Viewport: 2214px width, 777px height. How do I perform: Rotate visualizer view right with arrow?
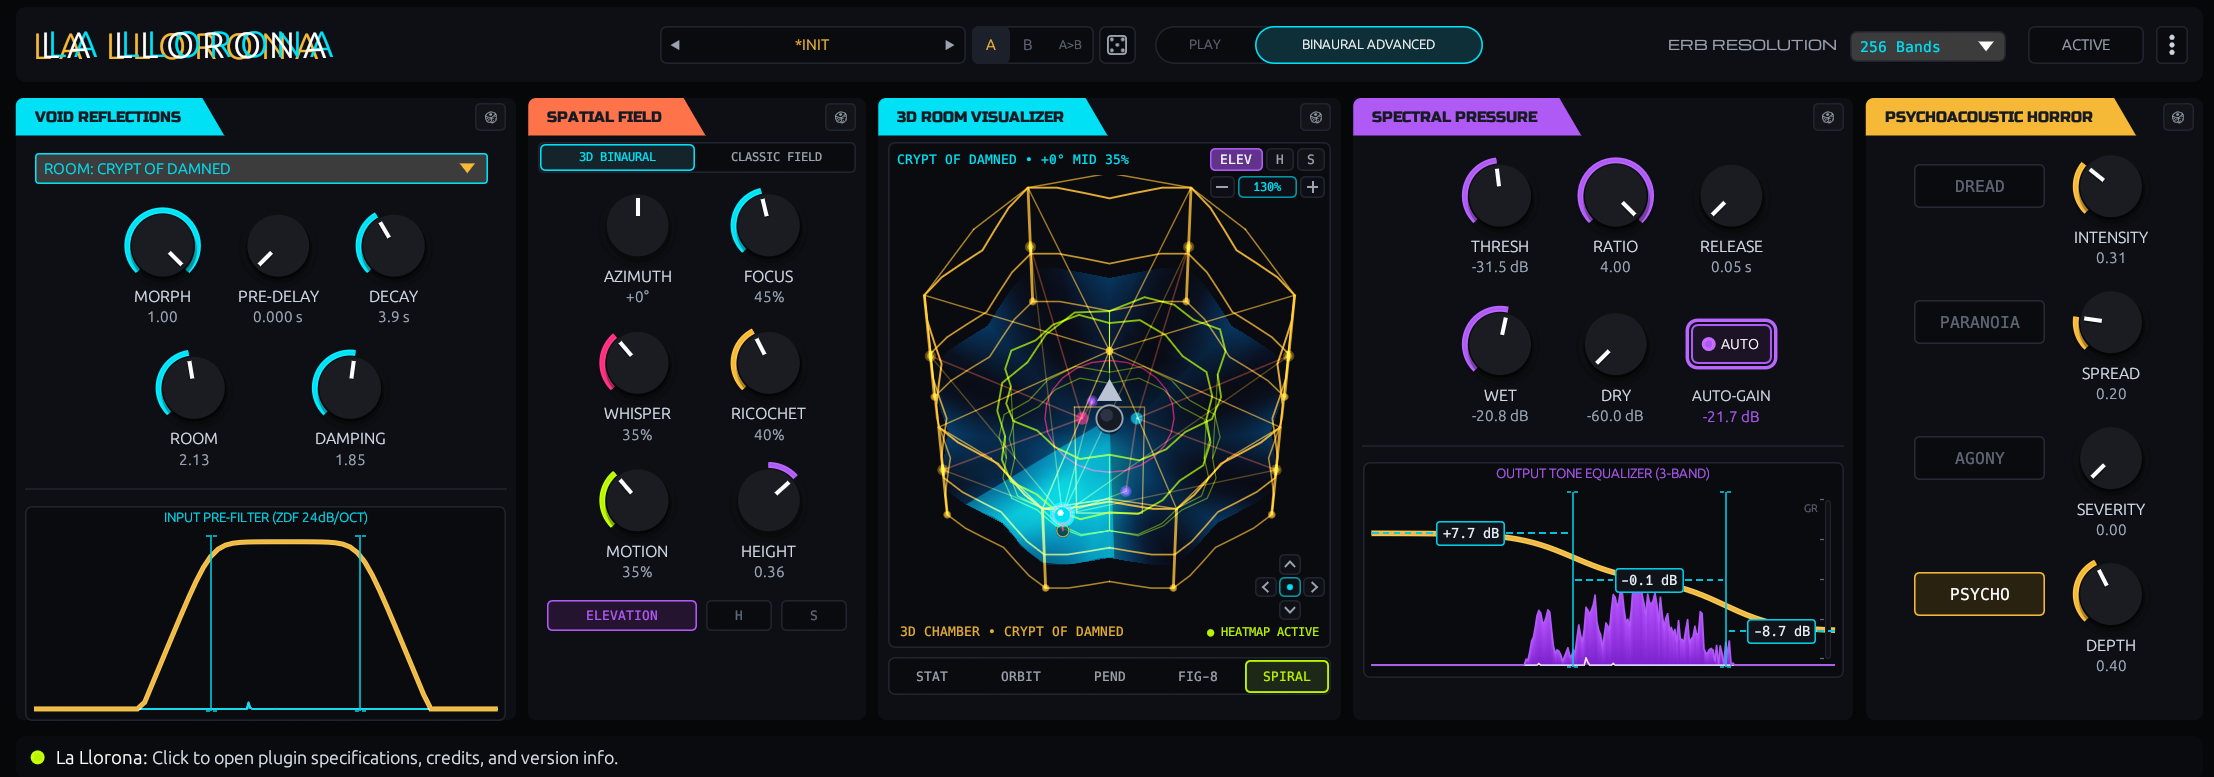coord(1314,587)
